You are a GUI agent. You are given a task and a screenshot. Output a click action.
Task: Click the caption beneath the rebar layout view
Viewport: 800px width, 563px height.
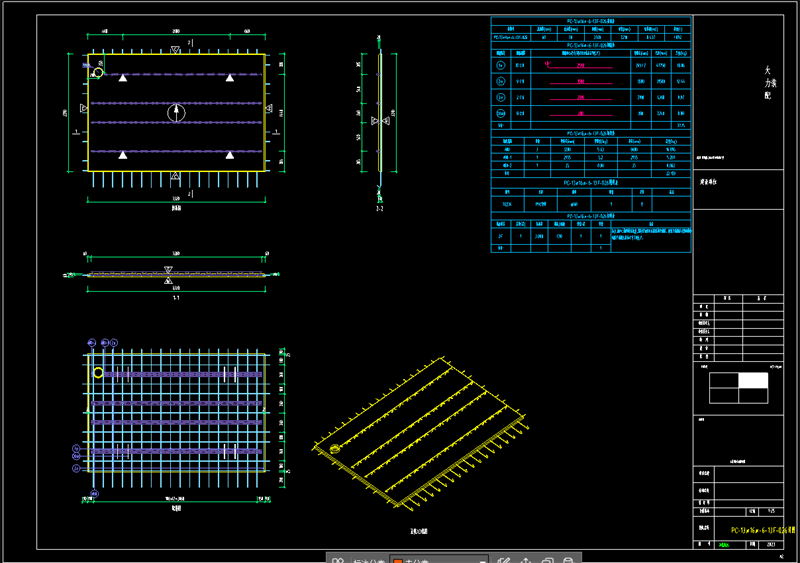pos(176,508)
